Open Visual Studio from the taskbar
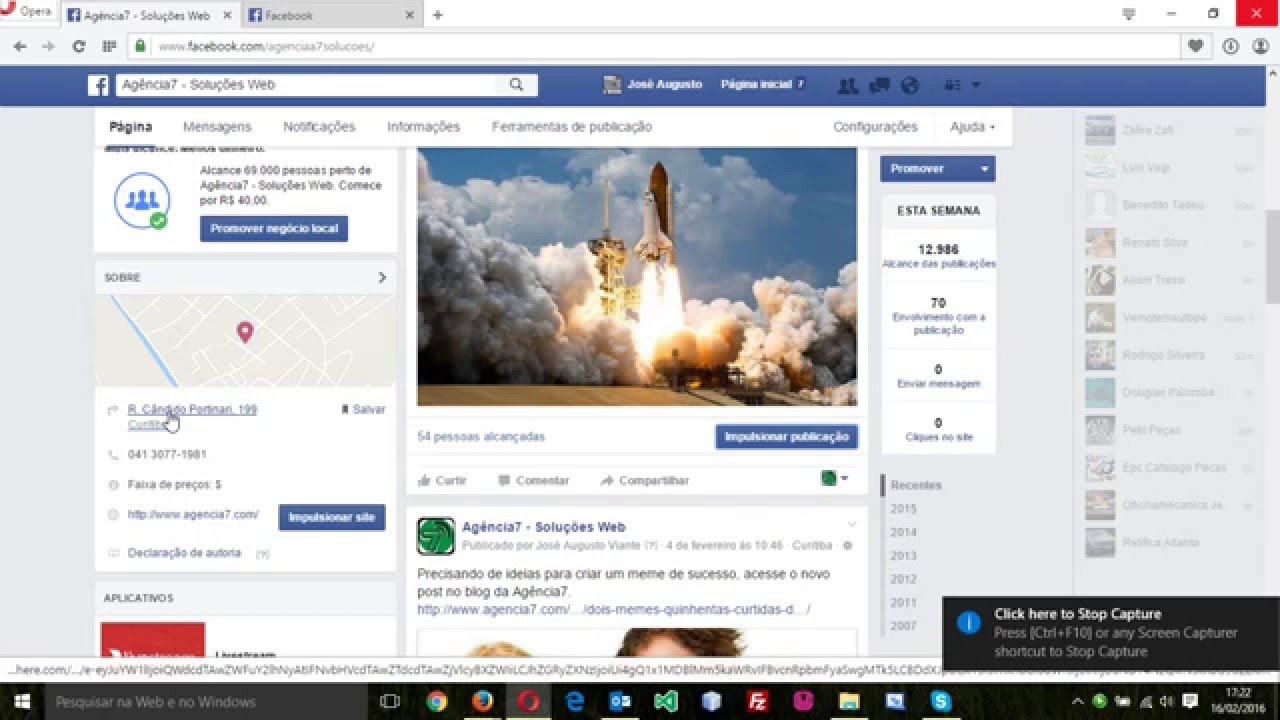 click(x=666, y=702)
